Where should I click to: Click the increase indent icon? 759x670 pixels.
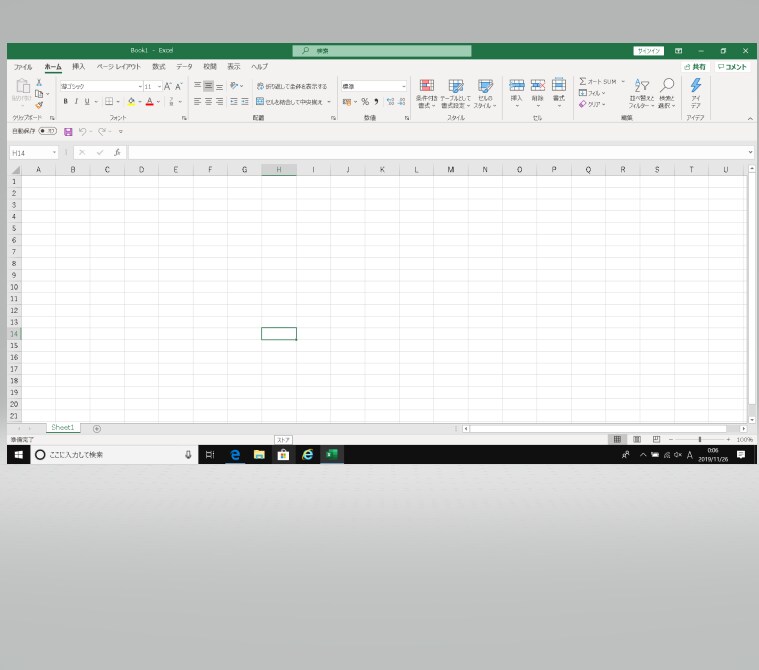pyautogui.click(x=245, y=101)
